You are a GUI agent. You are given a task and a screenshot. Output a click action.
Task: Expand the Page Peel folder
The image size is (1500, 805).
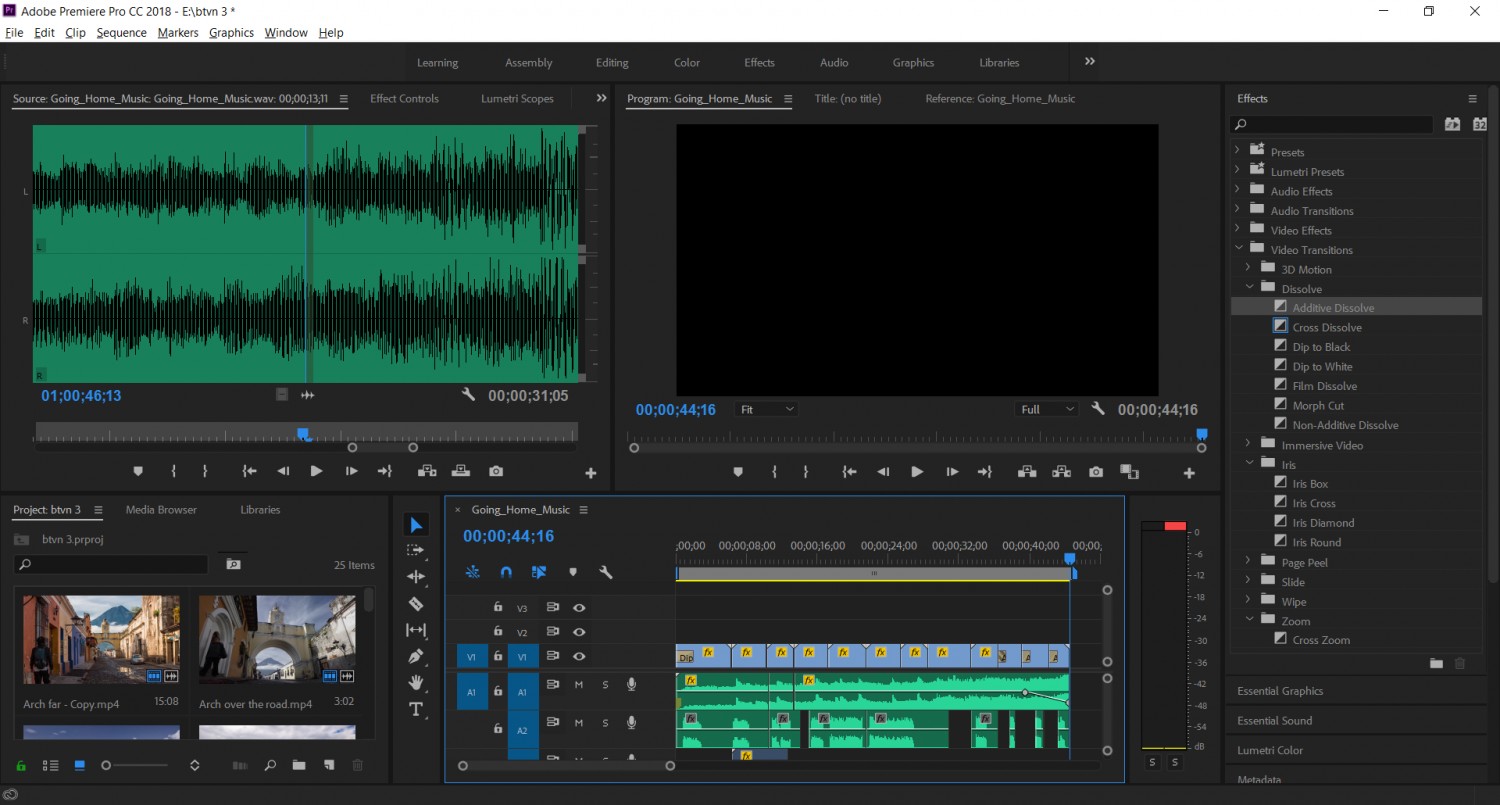pos(1248,562)
